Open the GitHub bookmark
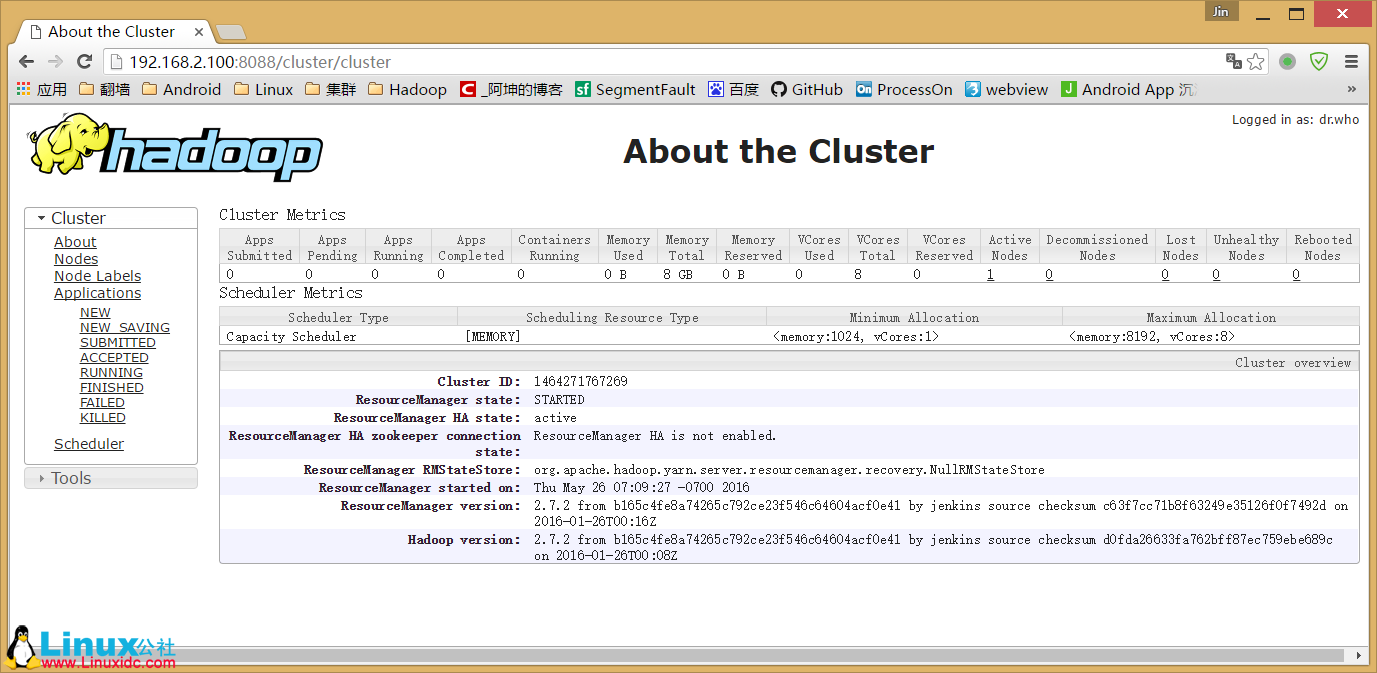The image size is (1377, 673). 806,89
